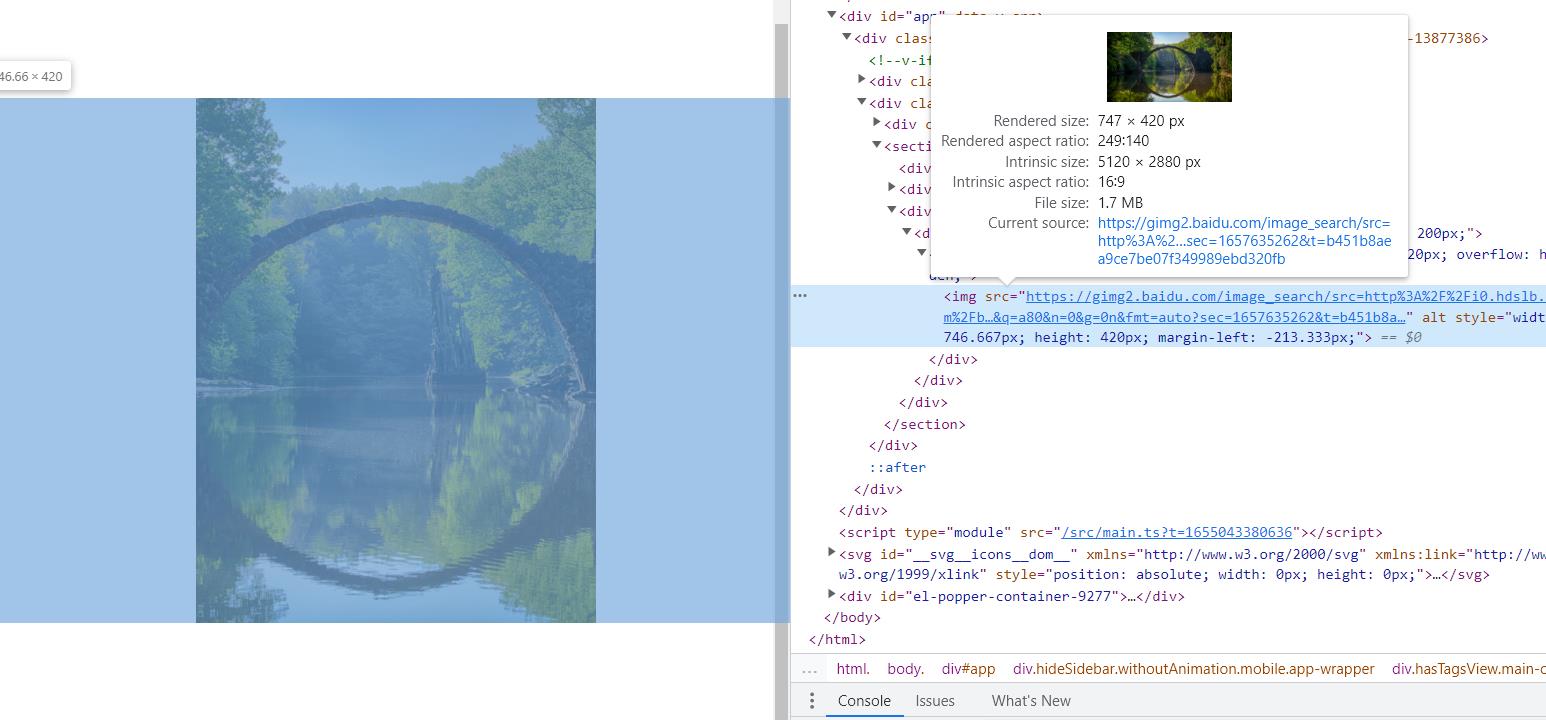
Task: Click the == $0 marker on the img row
Action: point(1401,337)
